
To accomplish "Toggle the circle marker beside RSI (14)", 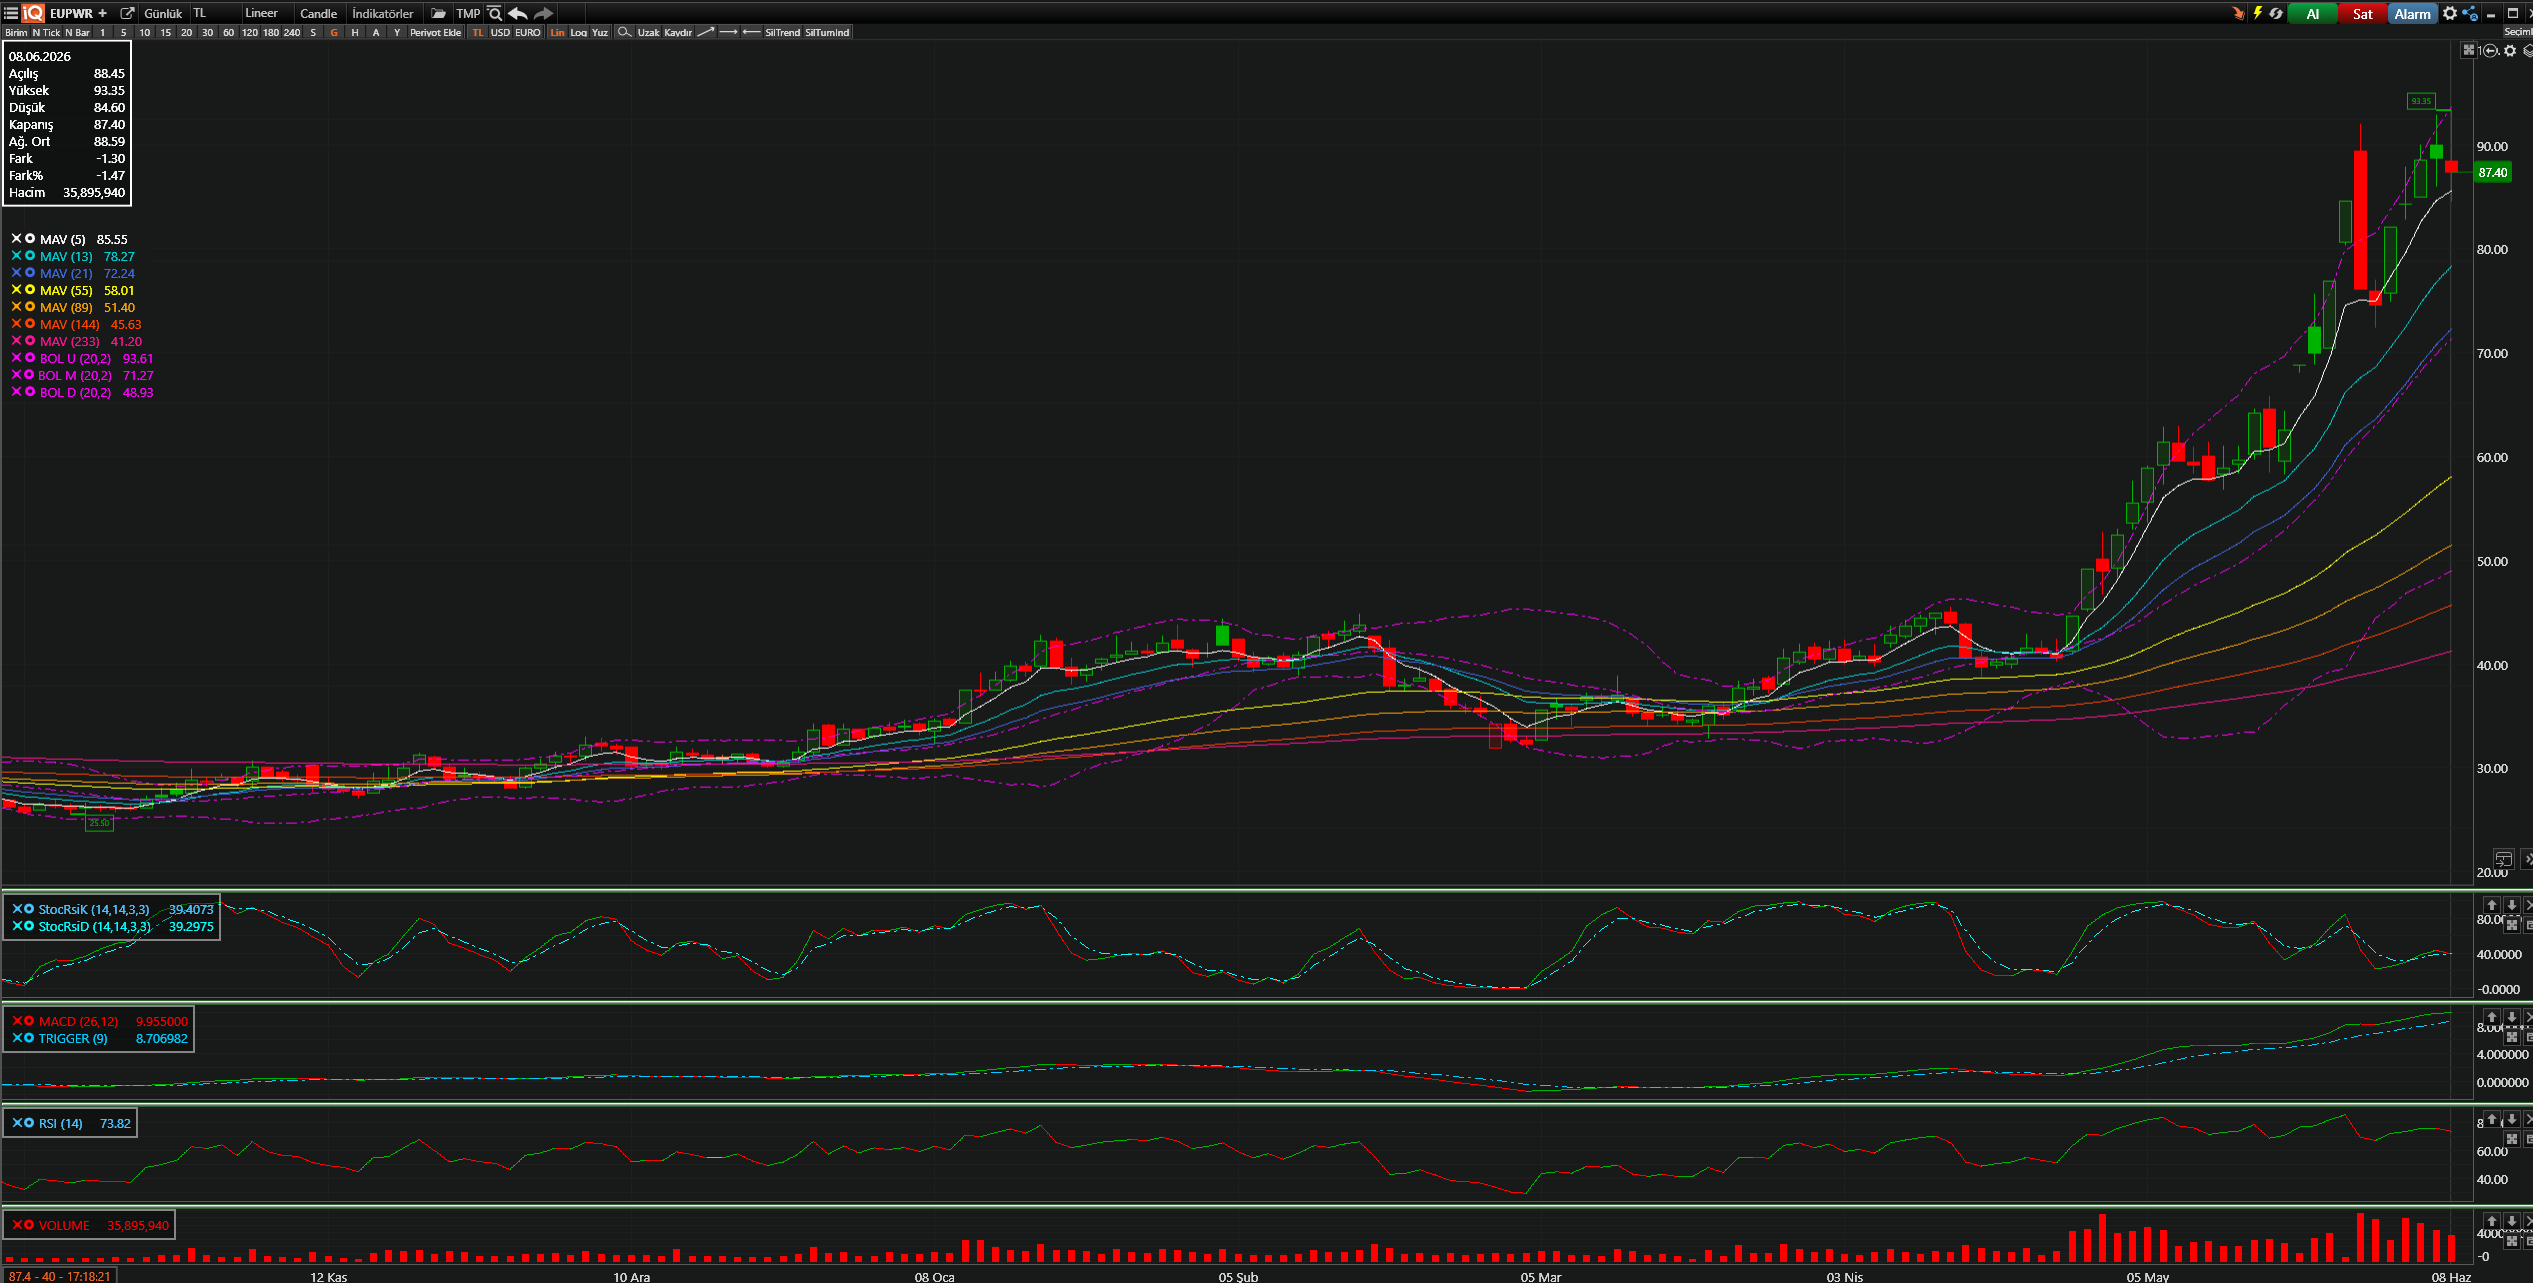I will (29, 1123).
